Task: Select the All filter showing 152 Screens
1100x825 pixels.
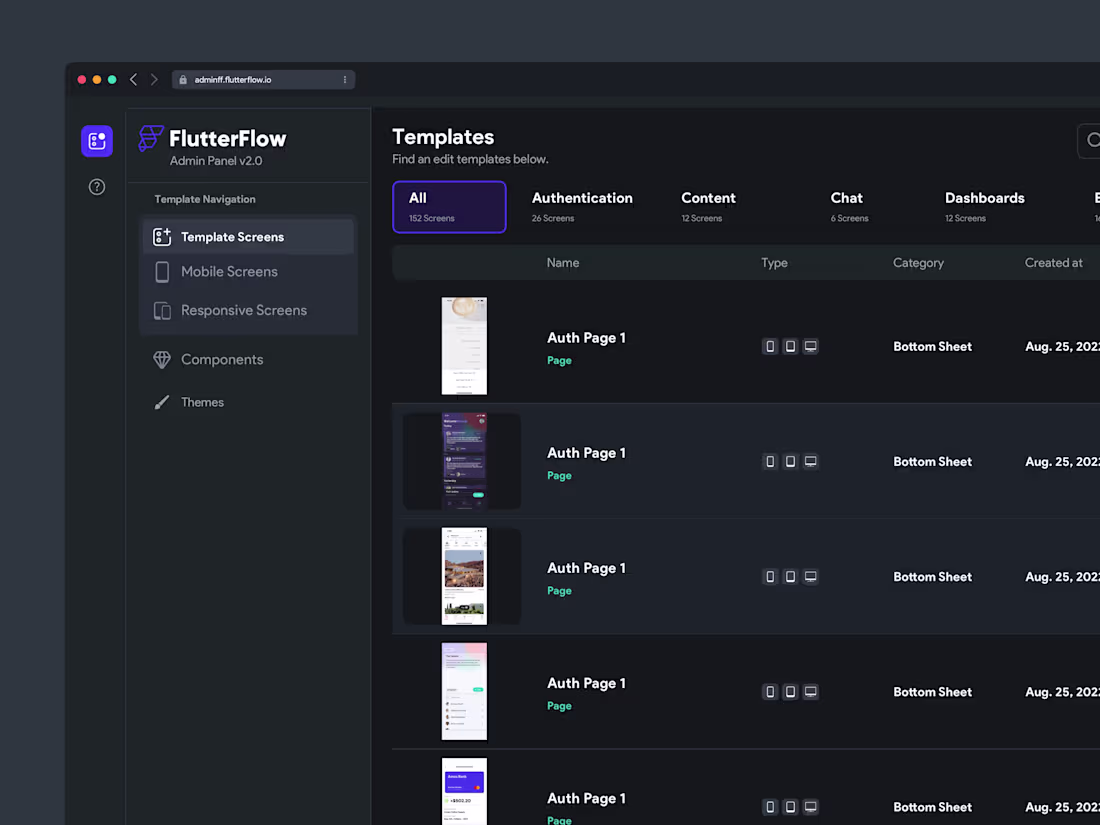Action: click(449, 206)
